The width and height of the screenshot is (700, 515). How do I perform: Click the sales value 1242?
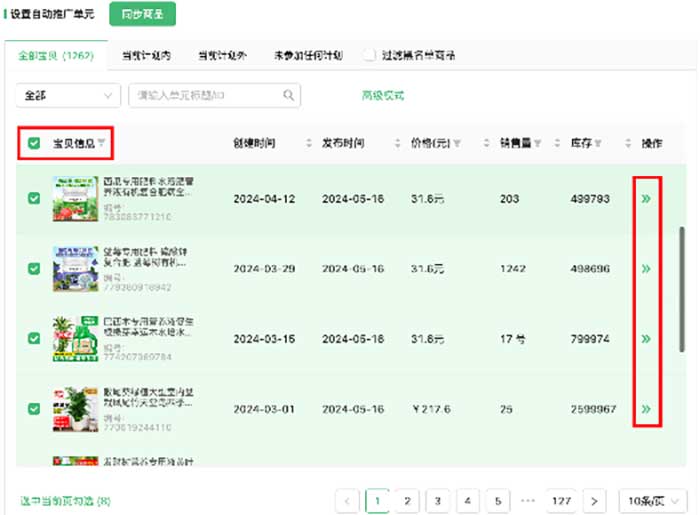pos(512,269)
